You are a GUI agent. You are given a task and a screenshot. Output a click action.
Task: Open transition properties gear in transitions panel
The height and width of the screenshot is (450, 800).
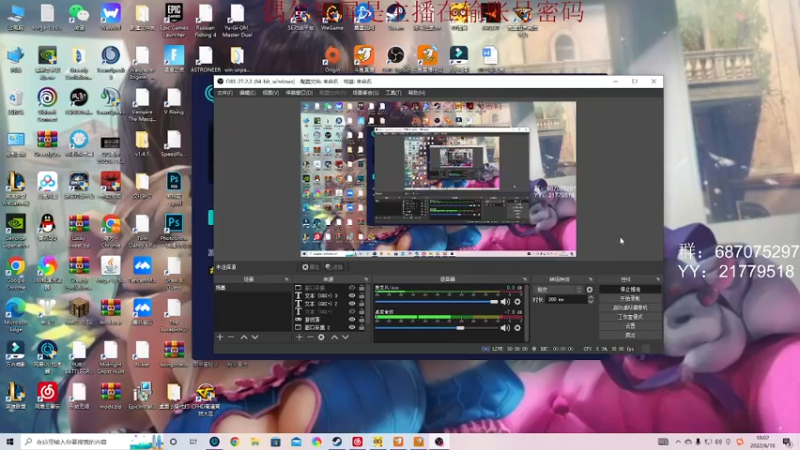pos(590,289)
